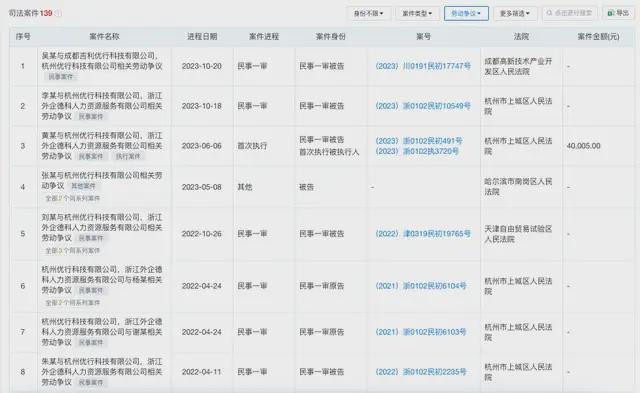Viewport: 640px width, 393px height.
Task: Click the 执行案件 tag in row 3
Action: point(128,156)
